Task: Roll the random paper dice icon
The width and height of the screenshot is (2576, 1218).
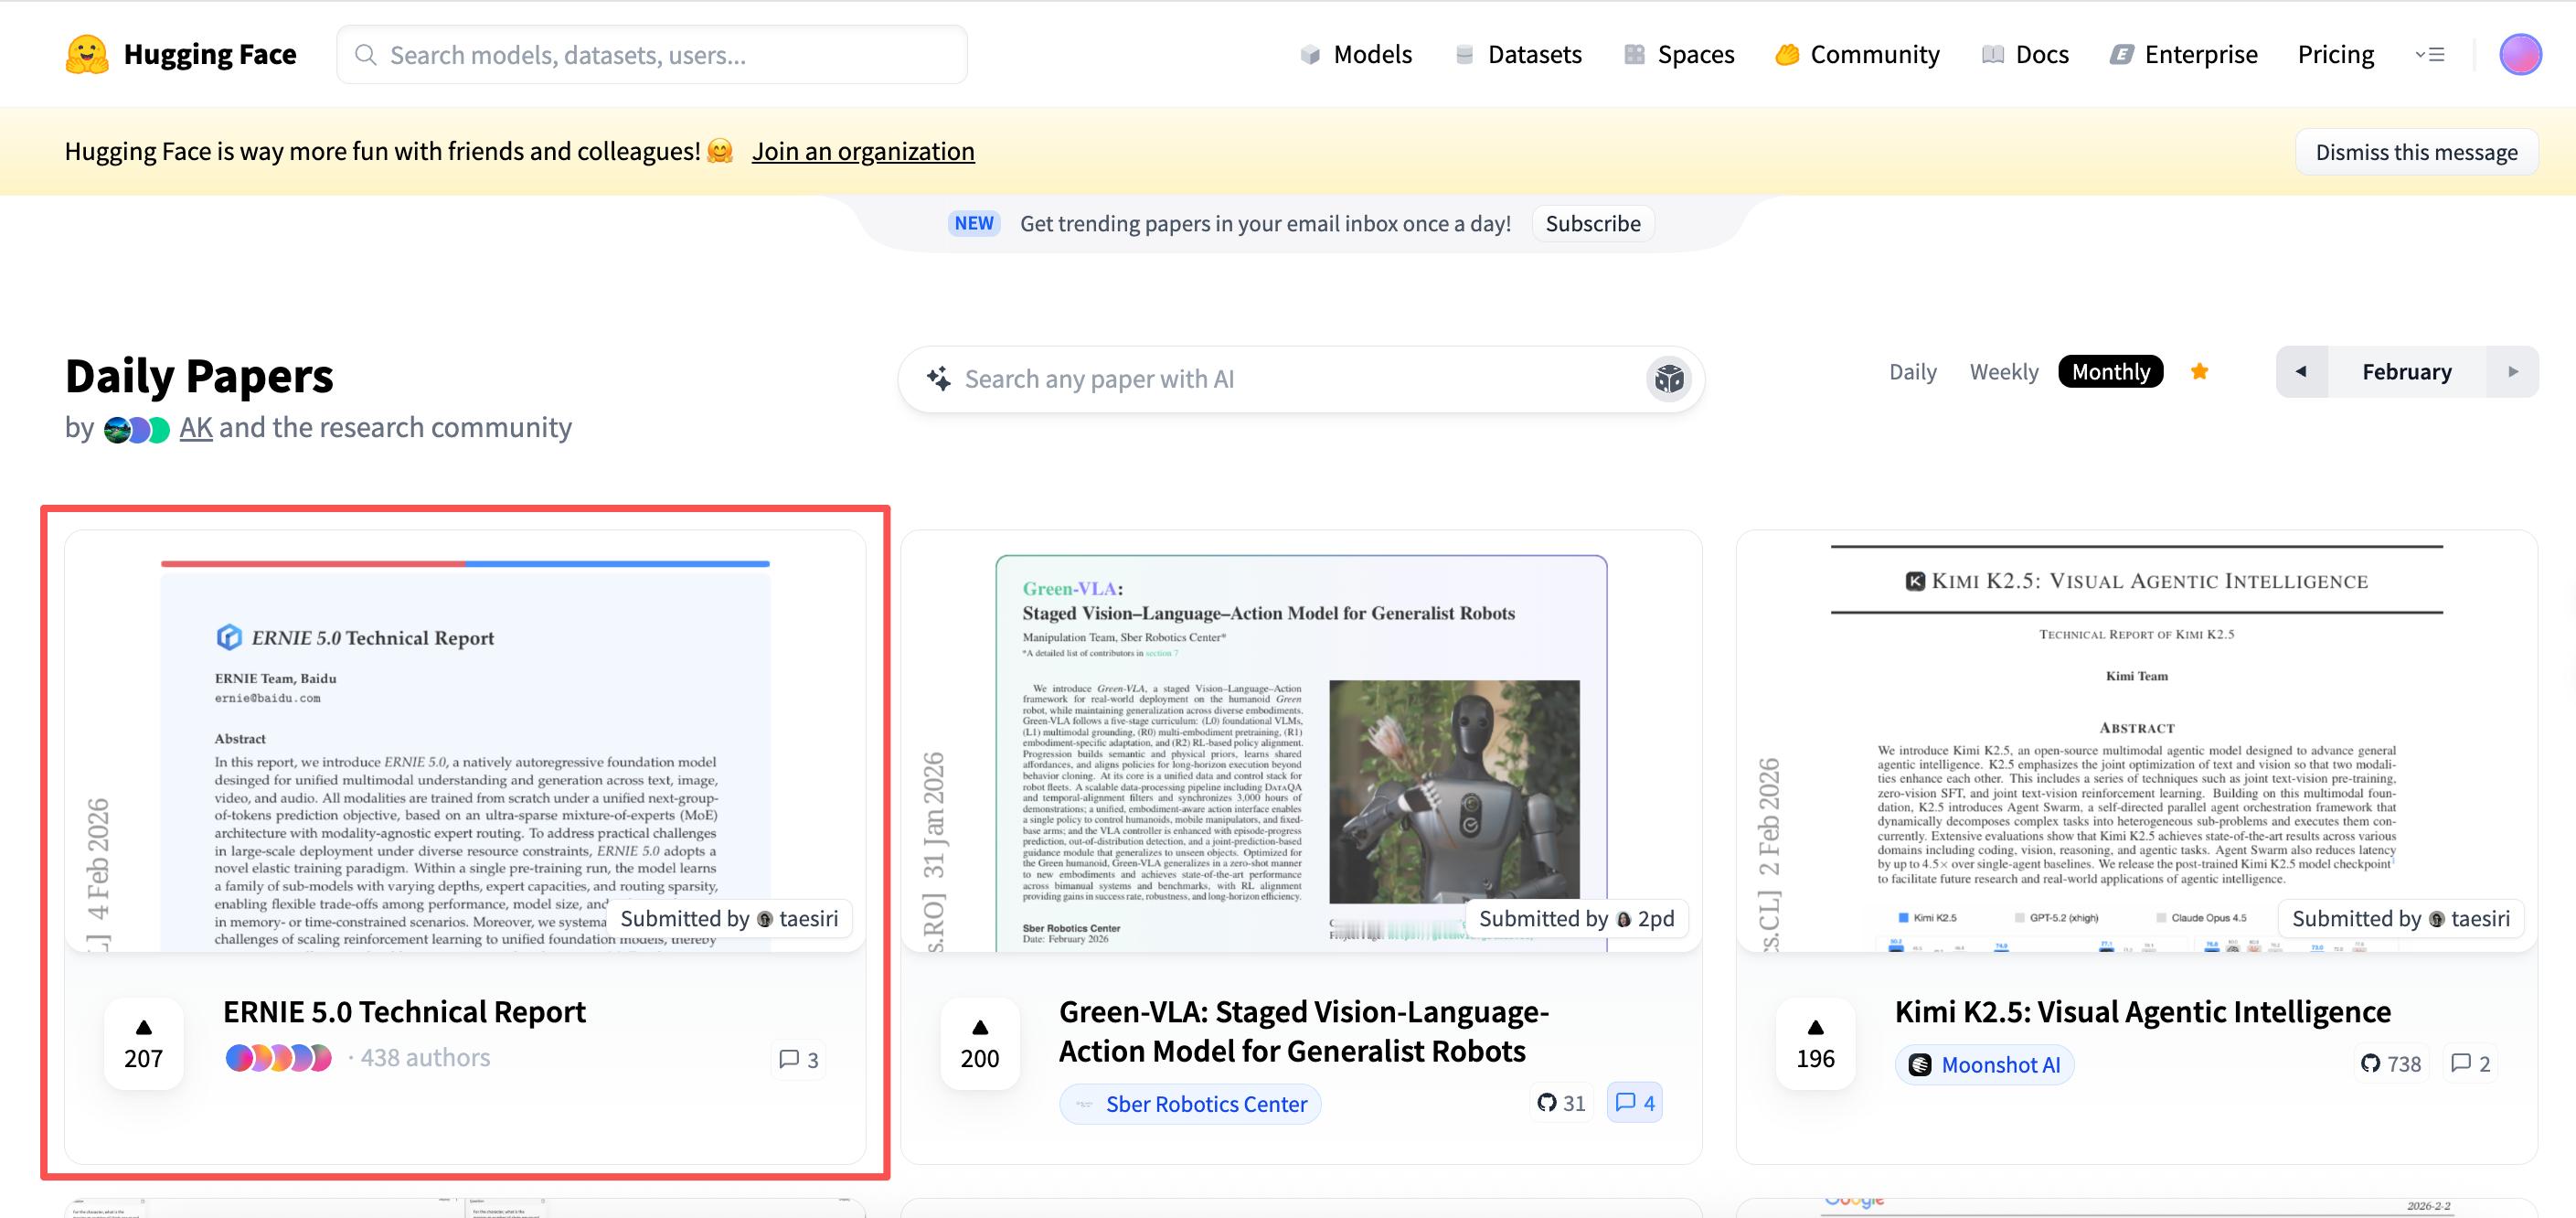Action: [x=1668, y=379]
